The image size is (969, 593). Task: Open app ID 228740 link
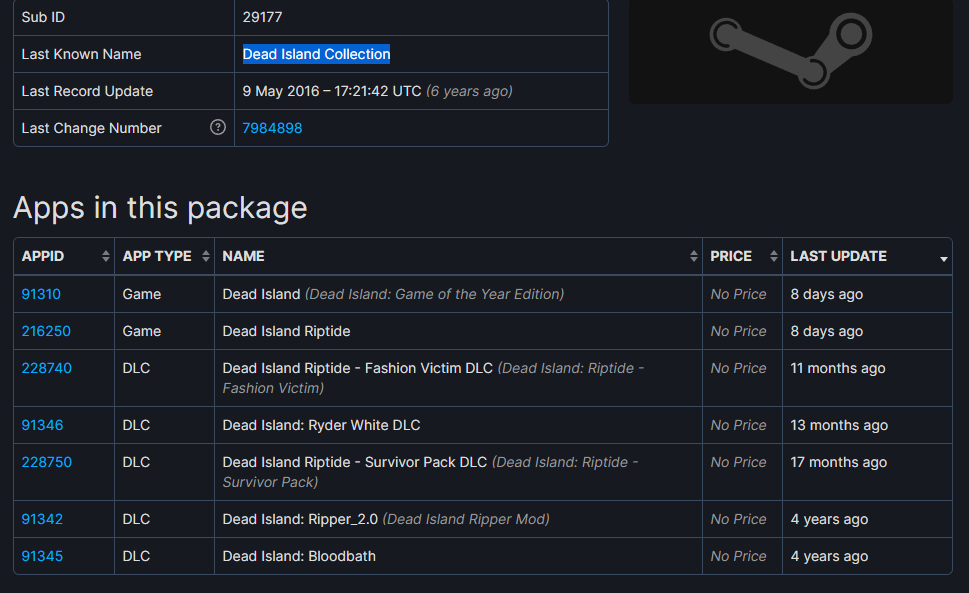[46, 368]
